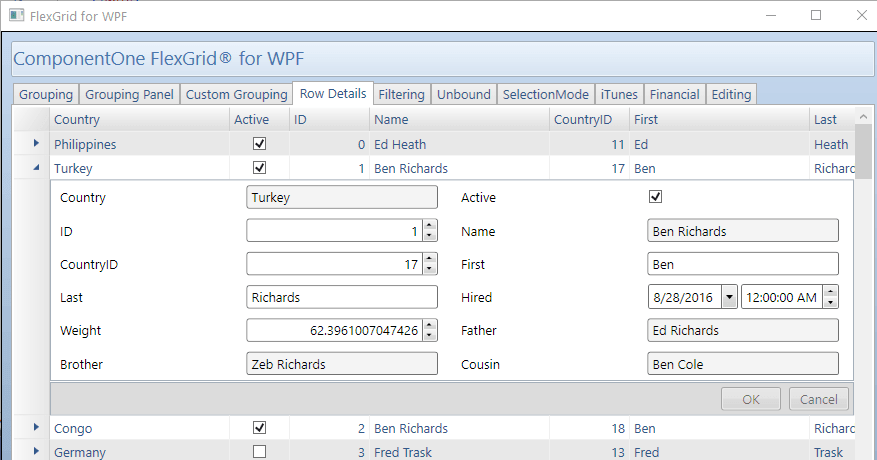Check the Active box for Germany row
The width and height of the screenshot is (877, 460).
point(260,452)
